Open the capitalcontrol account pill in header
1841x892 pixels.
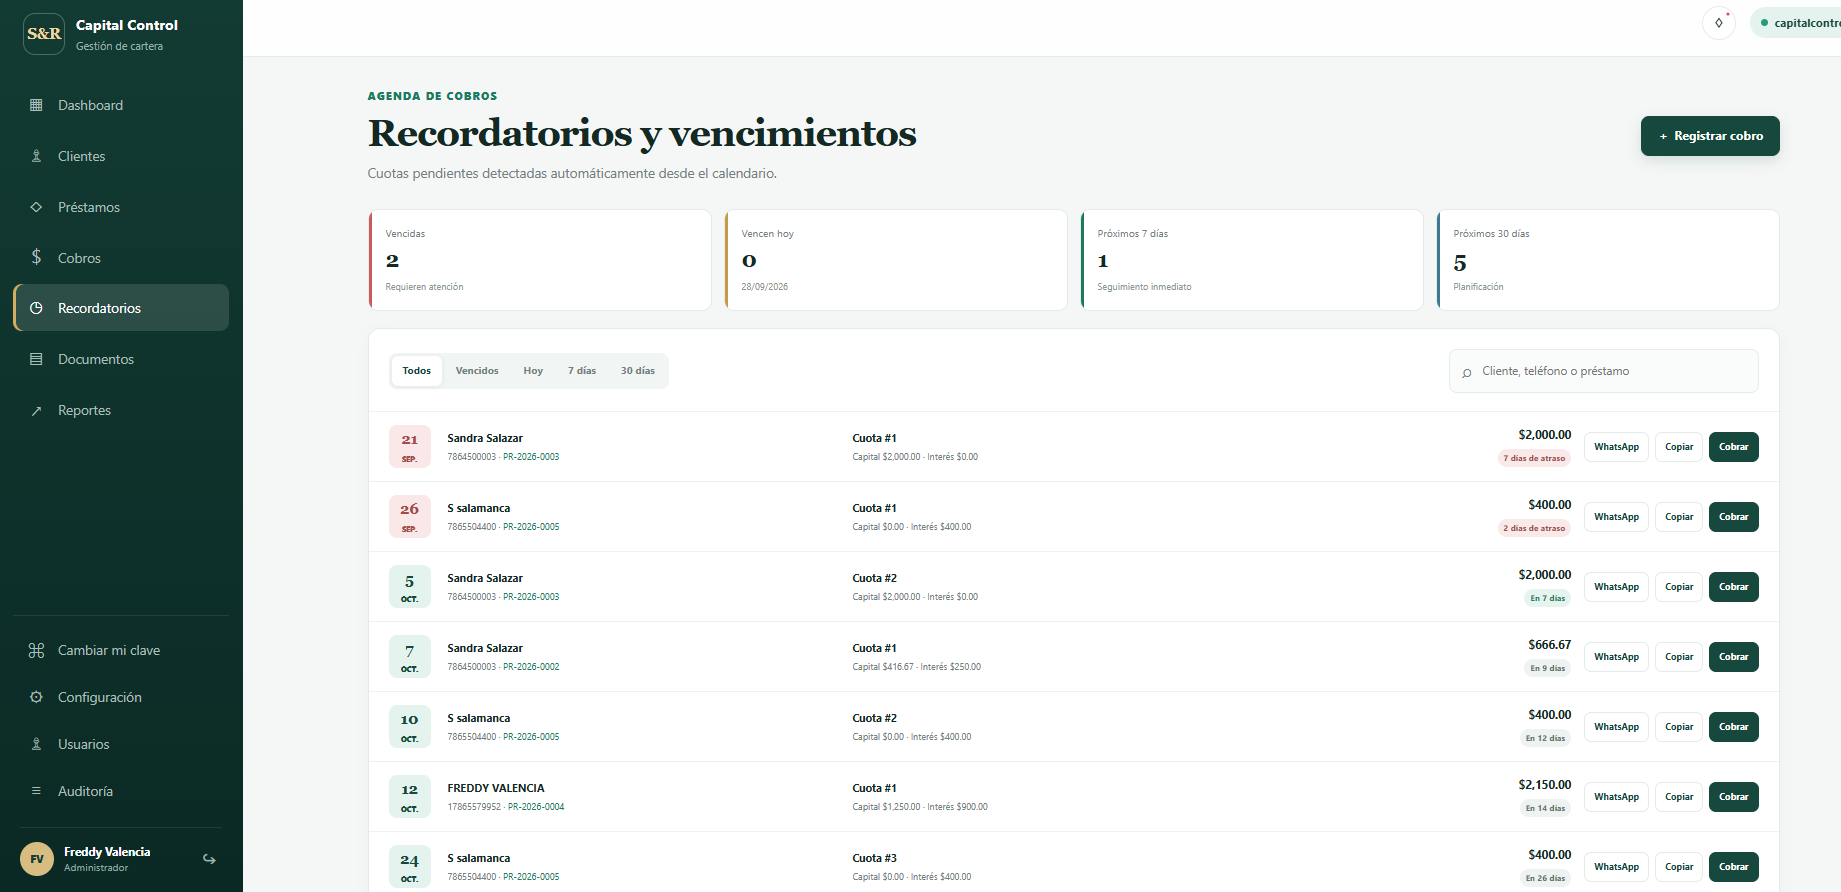pyautogui.click(x=1796, y=23)
